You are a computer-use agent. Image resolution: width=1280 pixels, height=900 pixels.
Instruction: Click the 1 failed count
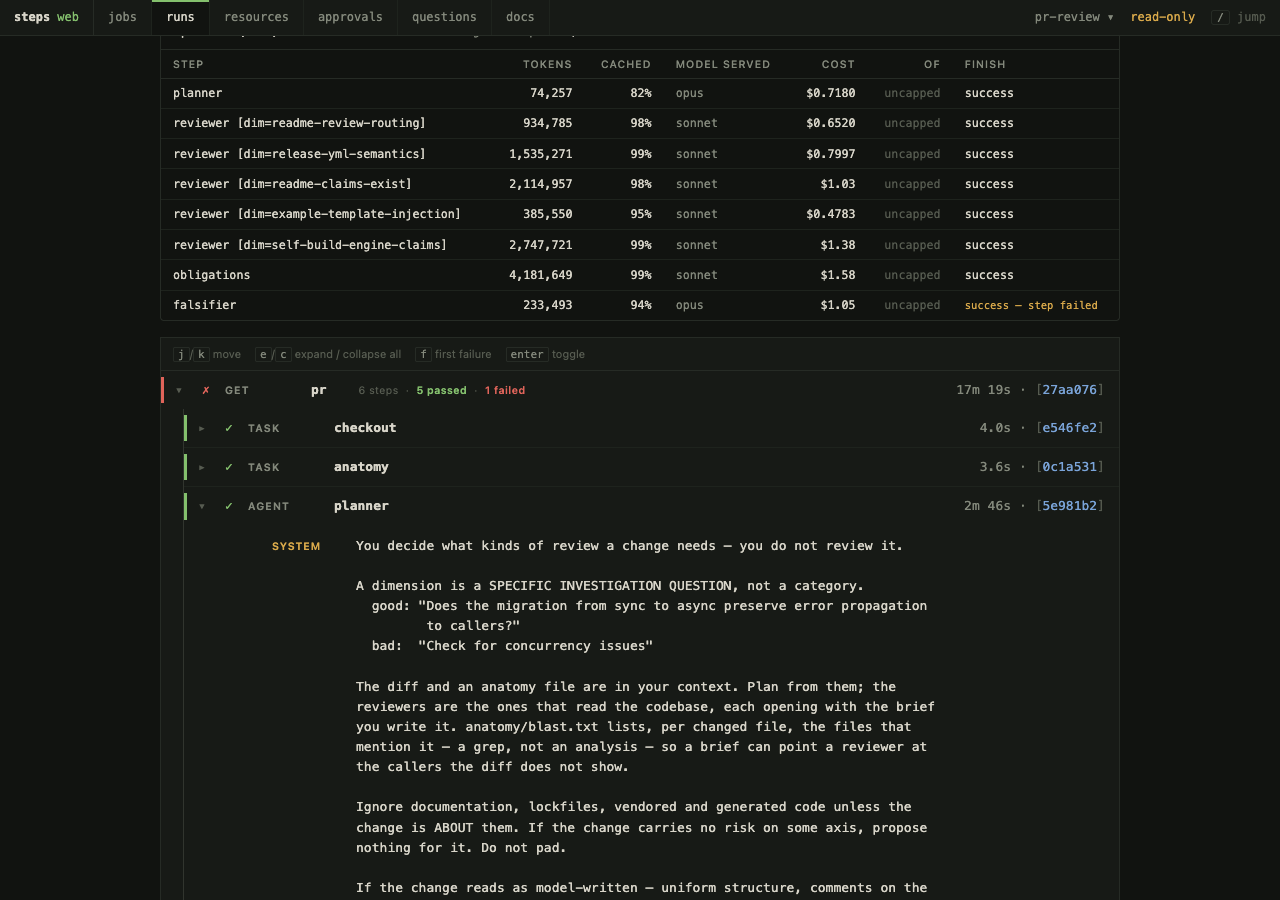[505, 391]
